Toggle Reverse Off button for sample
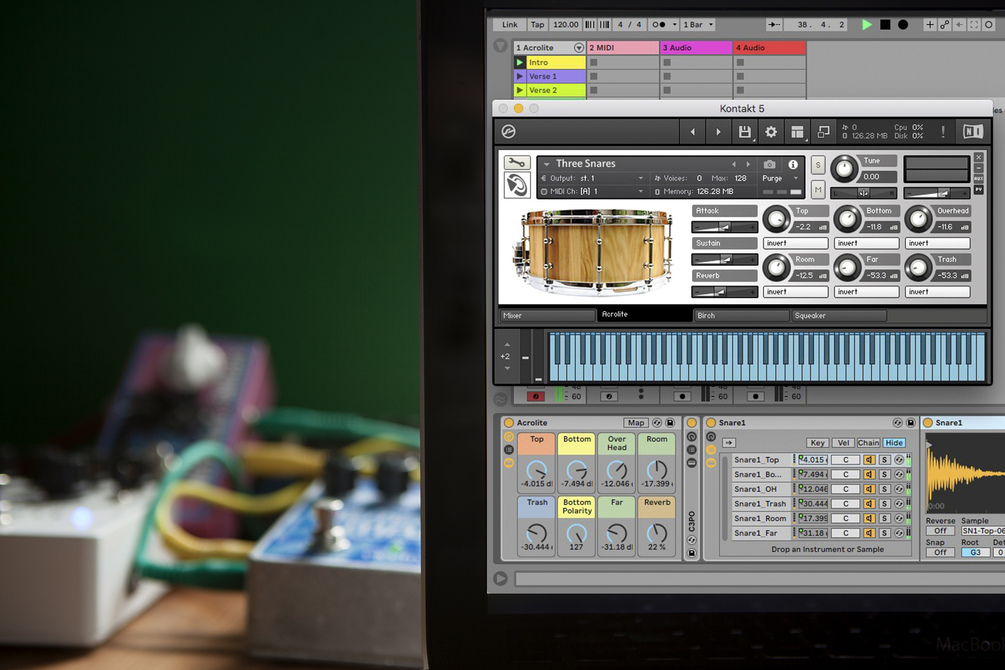Screen dimensions: 1005x670 (941, 531)
